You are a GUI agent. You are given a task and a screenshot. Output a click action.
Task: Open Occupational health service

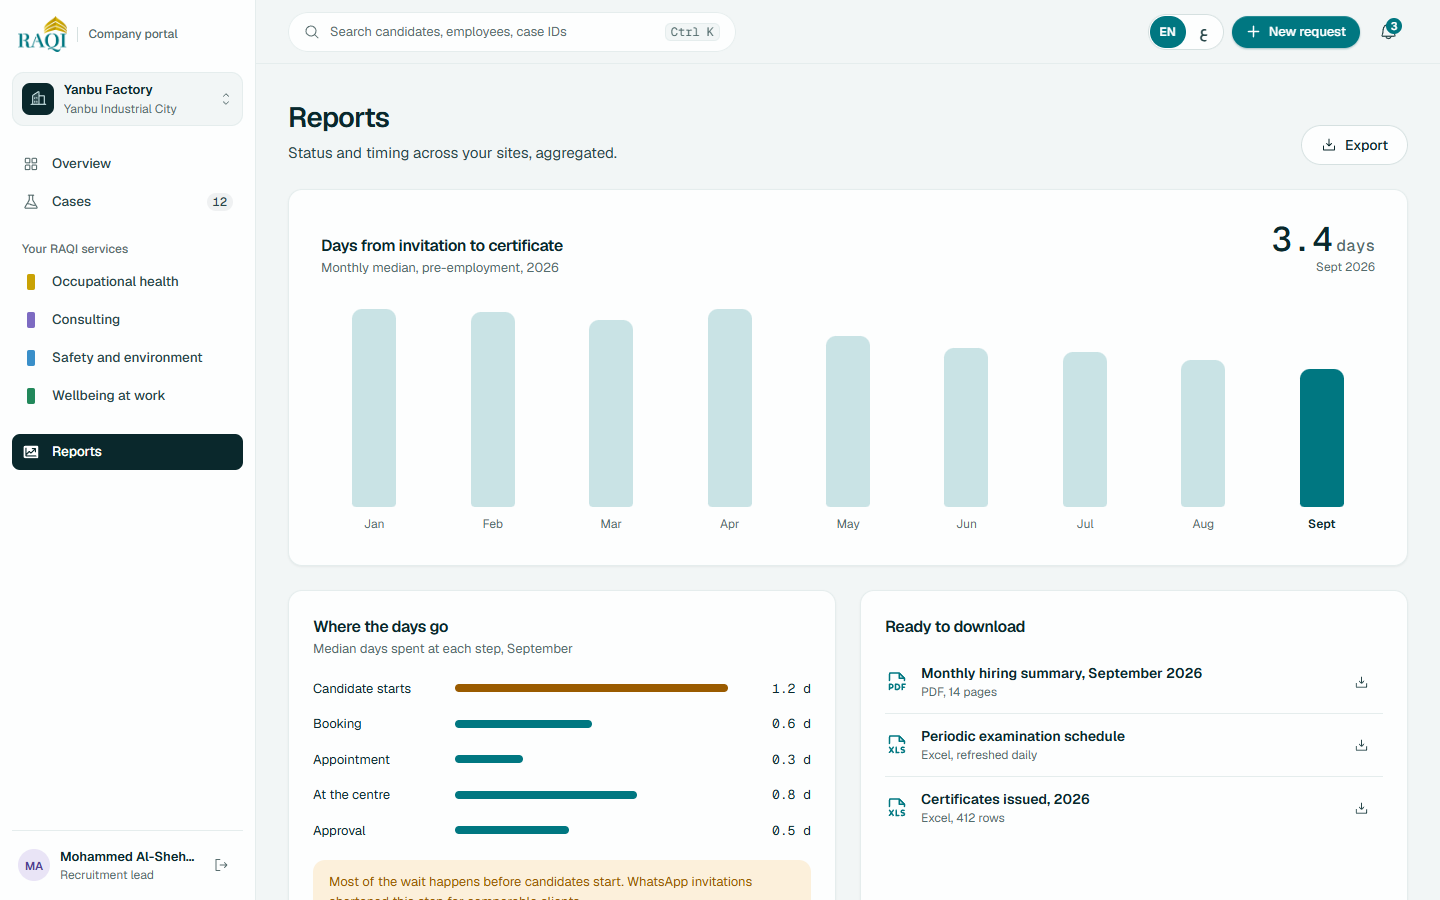pyautogui.click(x=127, y=282)
